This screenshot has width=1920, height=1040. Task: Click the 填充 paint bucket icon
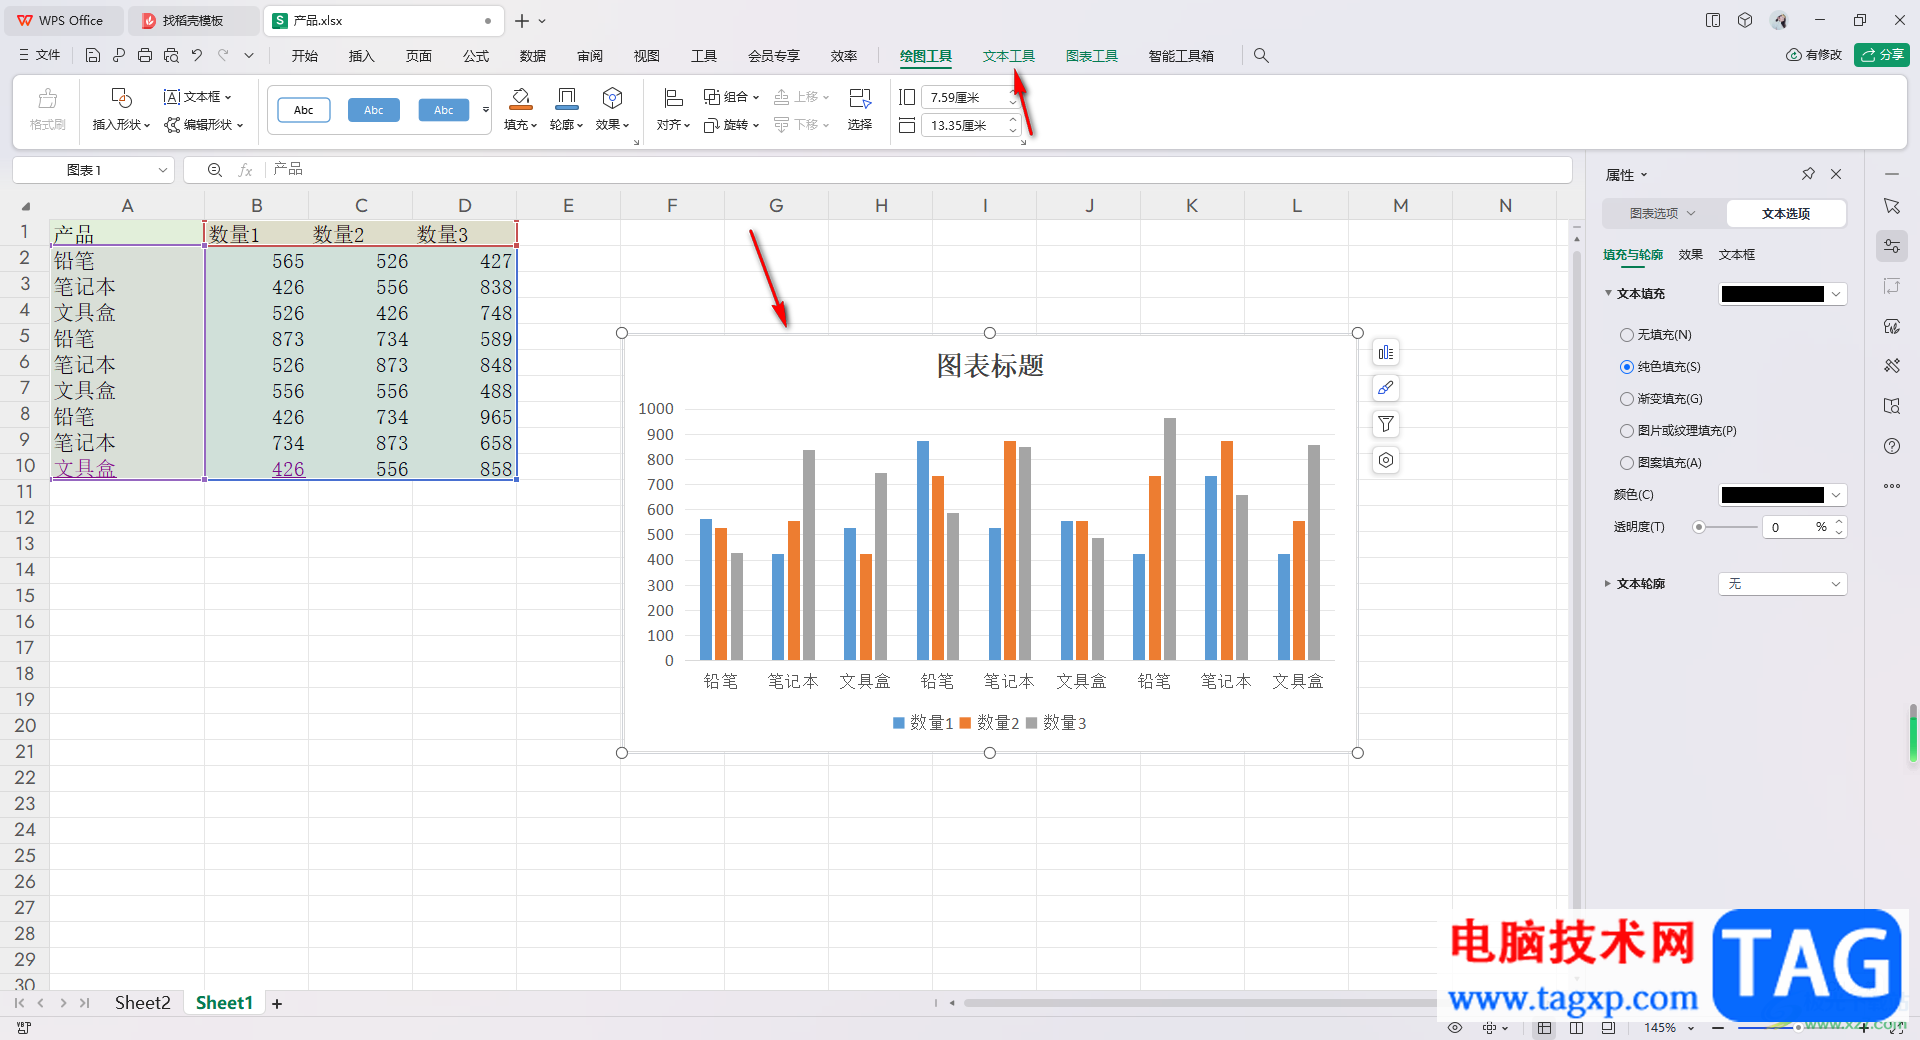coord(520,98)
